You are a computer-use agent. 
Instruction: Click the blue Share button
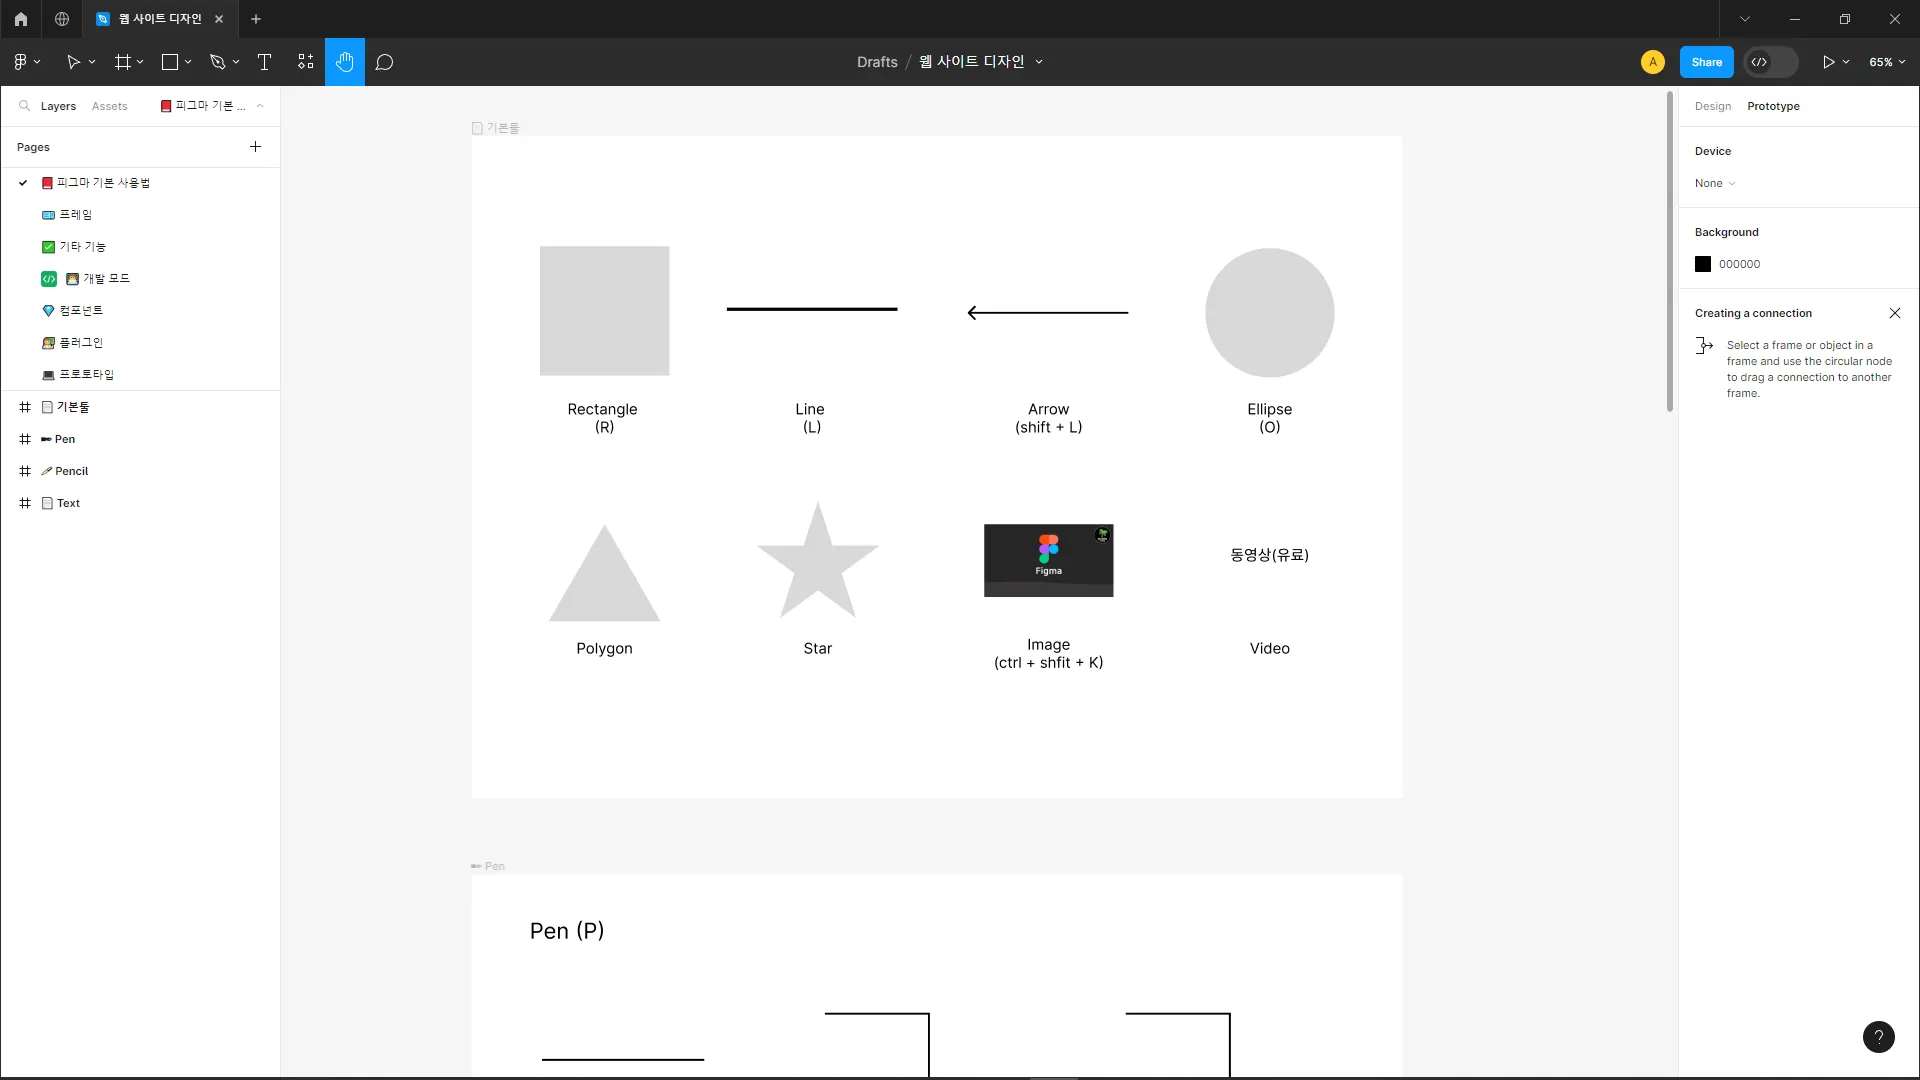pyautogui.click(x=1706, y=62)
